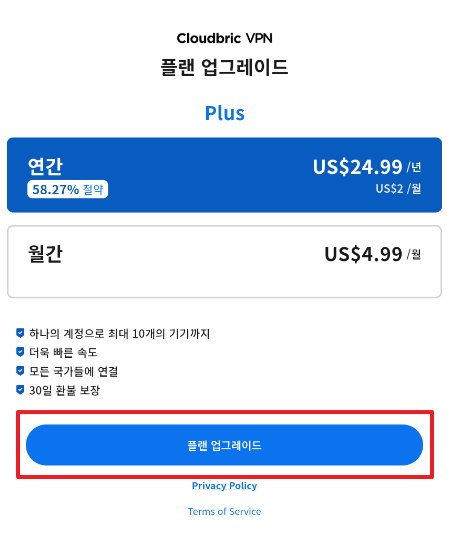
Task: Click the Plus plan heading
Action: (x=225, y=113)
